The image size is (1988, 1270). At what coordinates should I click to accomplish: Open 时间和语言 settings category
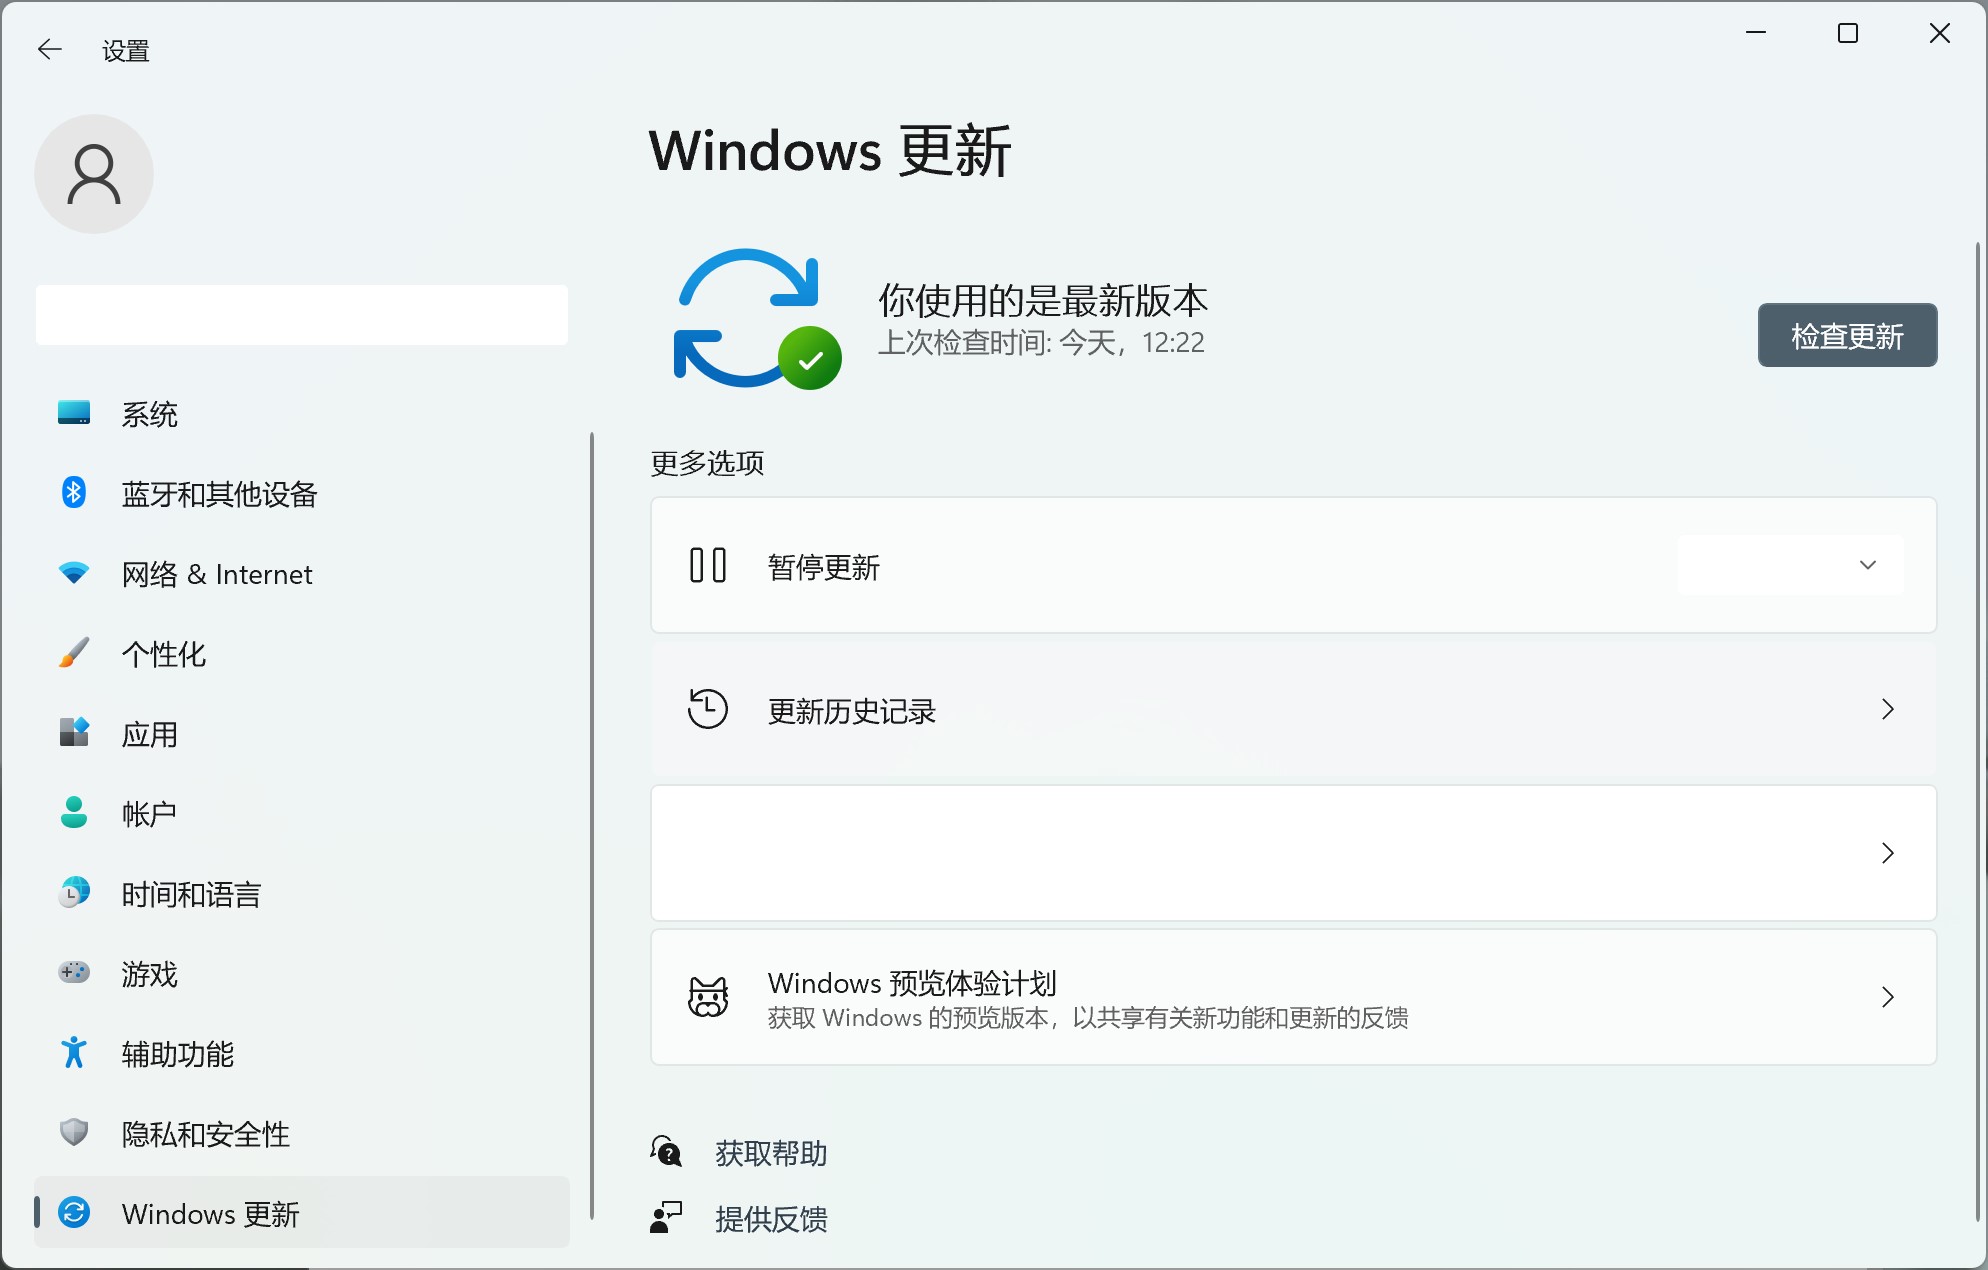191,894
